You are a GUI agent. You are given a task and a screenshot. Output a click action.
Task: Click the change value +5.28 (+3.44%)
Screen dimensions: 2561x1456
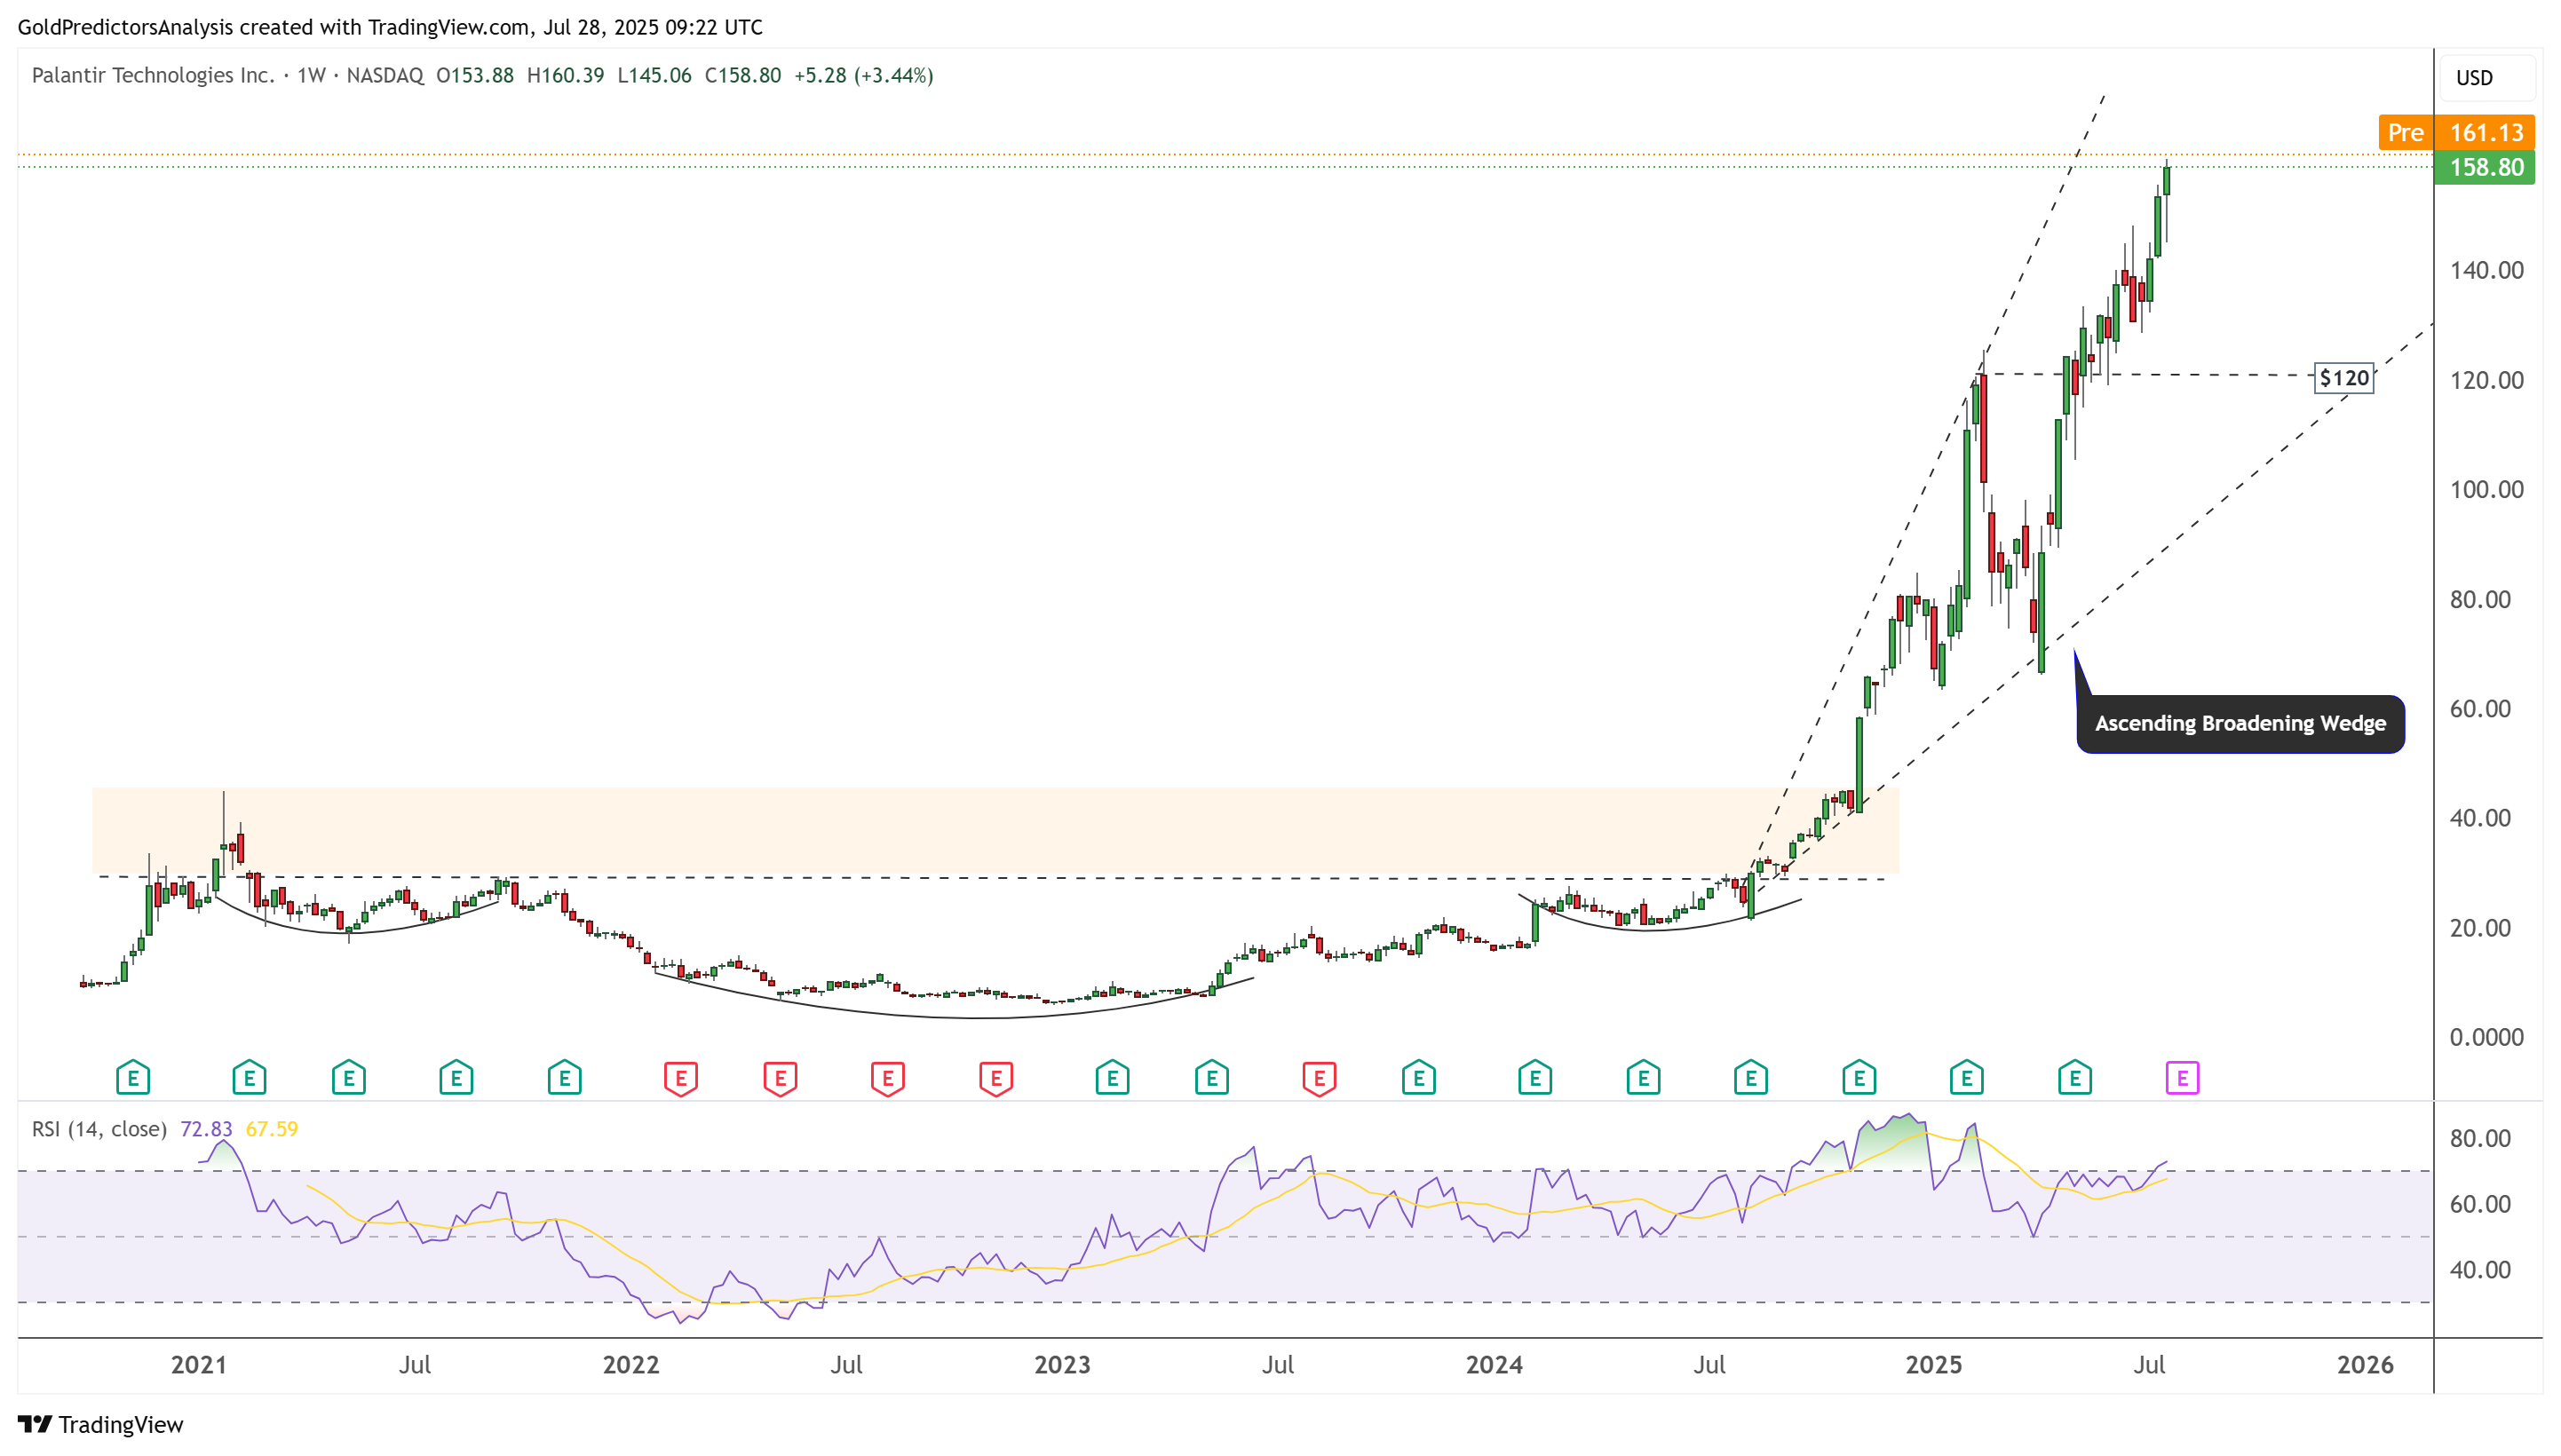(863, 75)
